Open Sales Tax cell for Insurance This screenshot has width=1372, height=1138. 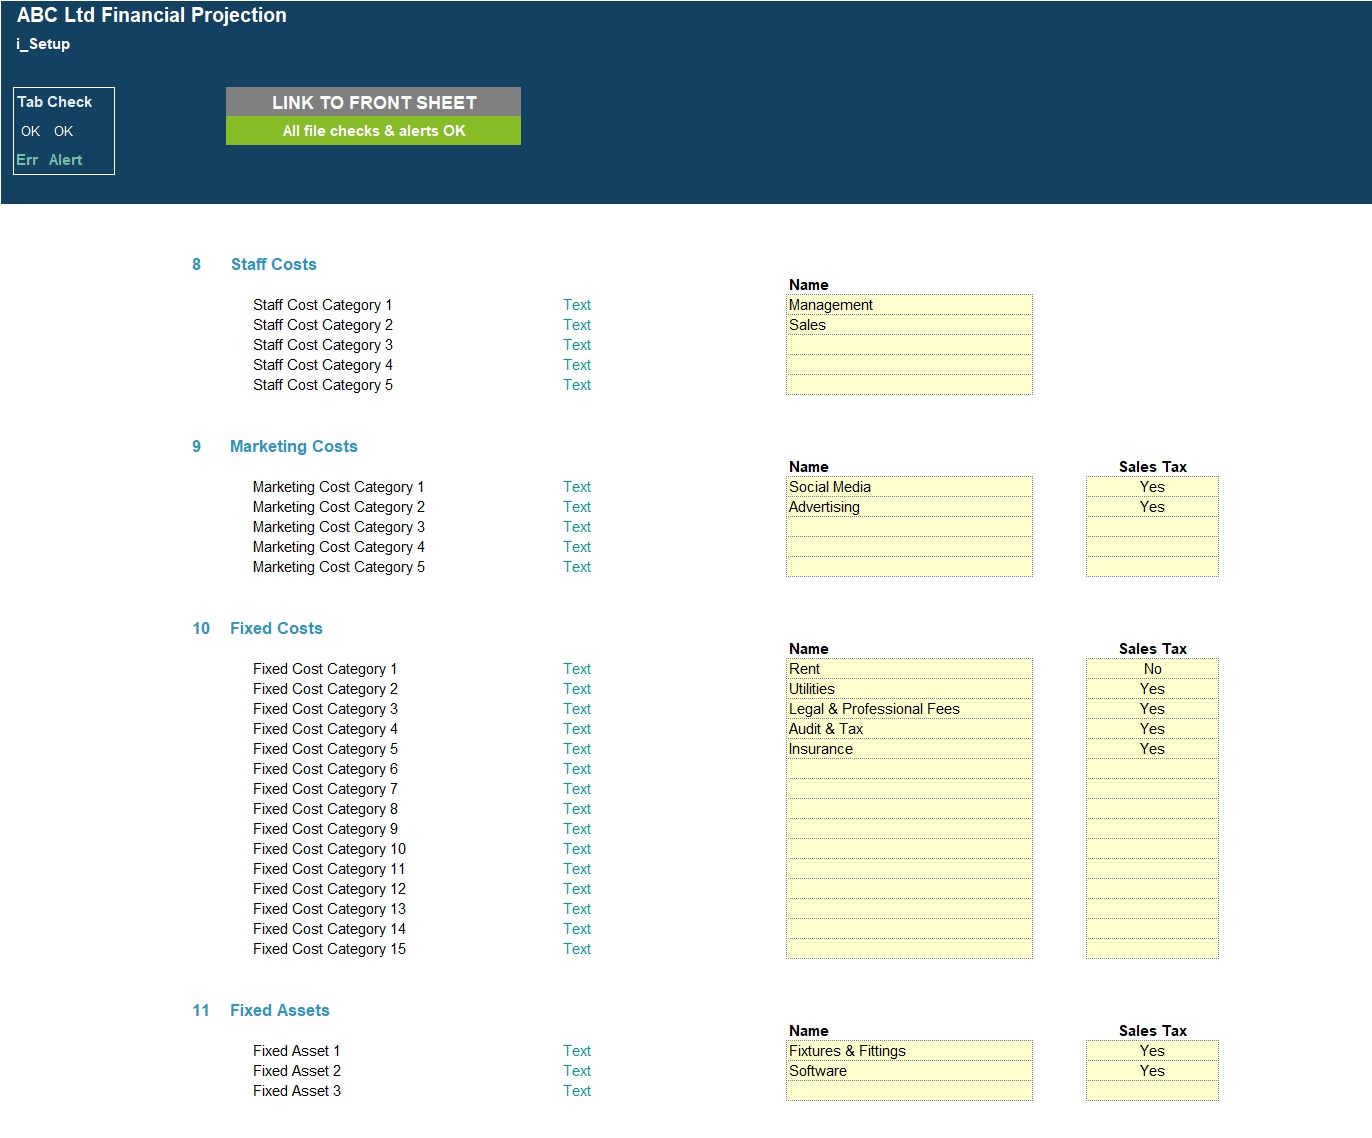pos(1152,749)
